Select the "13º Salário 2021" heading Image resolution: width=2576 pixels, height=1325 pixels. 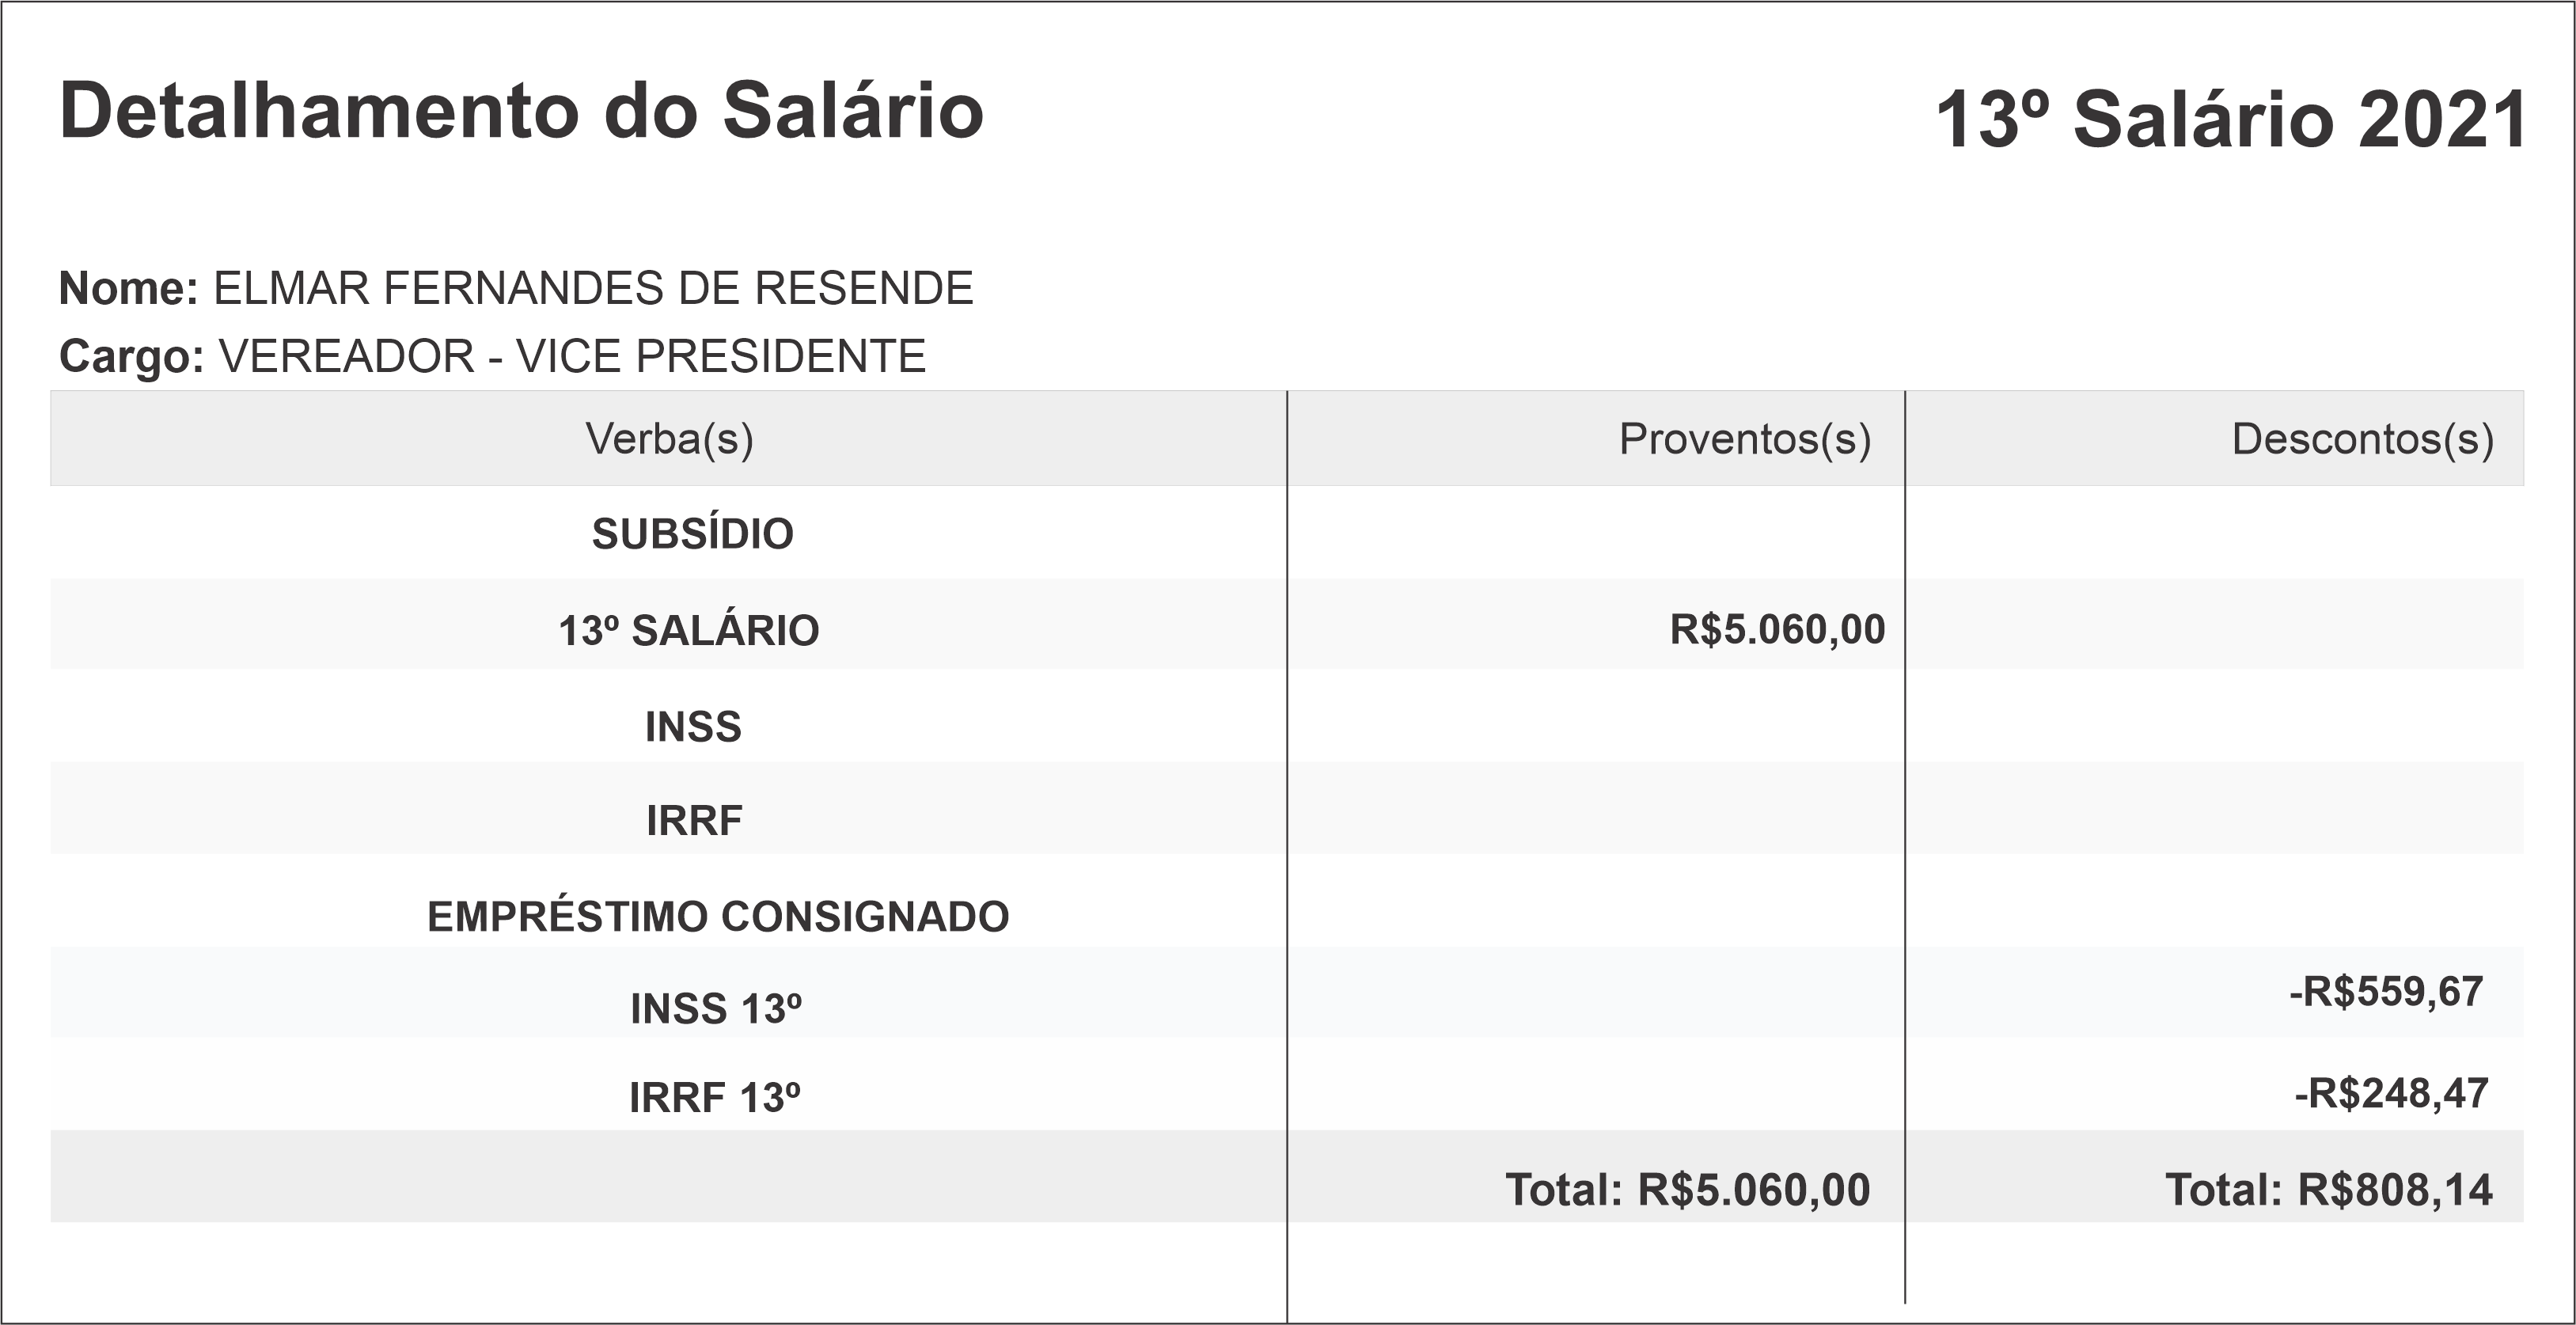(2230, 120)
